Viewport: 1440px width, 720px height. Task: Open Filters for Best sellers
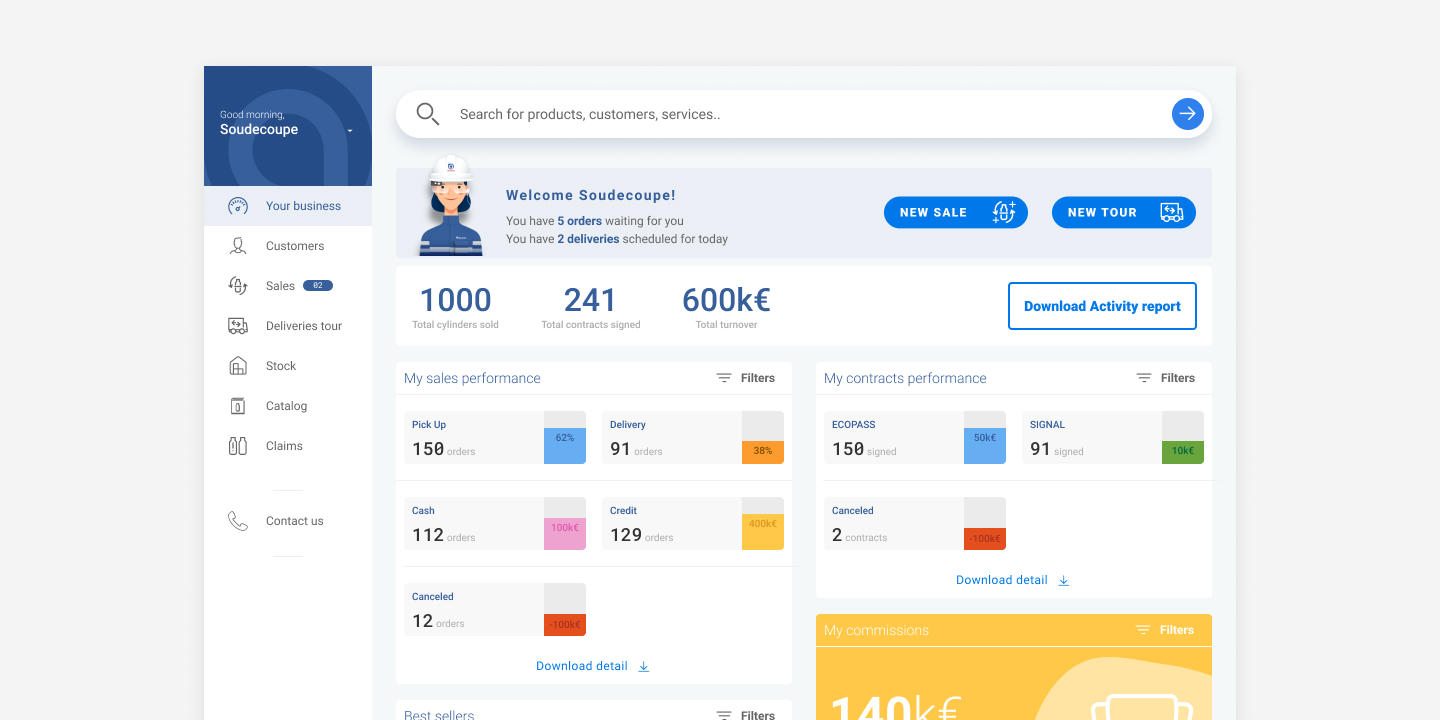tap(746, 715)
